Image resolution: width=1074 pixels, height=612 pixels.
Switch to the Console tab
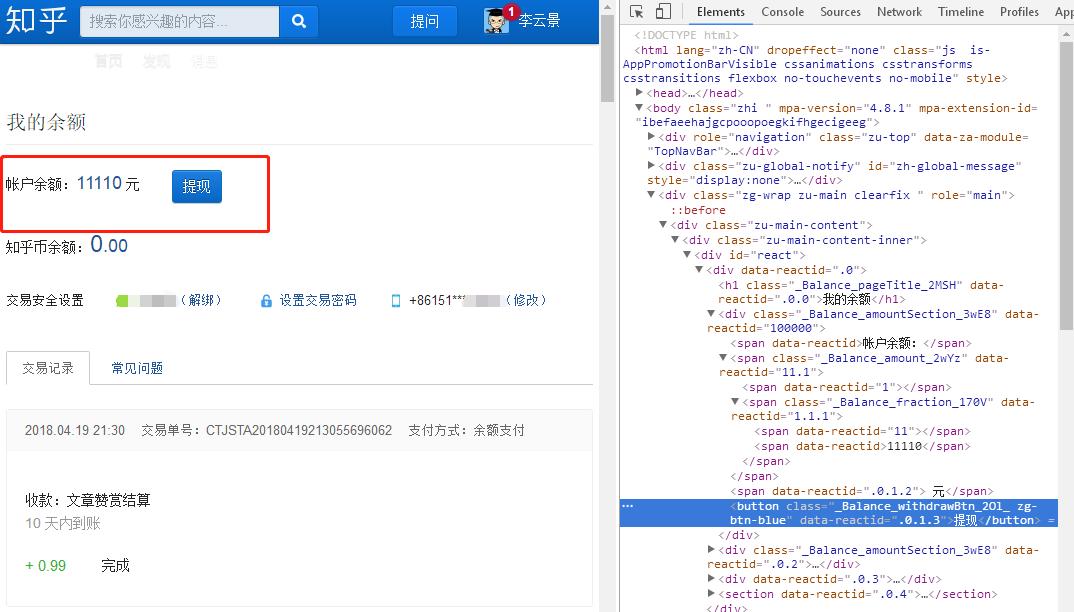pyautogui.click(x=782, y=12)
